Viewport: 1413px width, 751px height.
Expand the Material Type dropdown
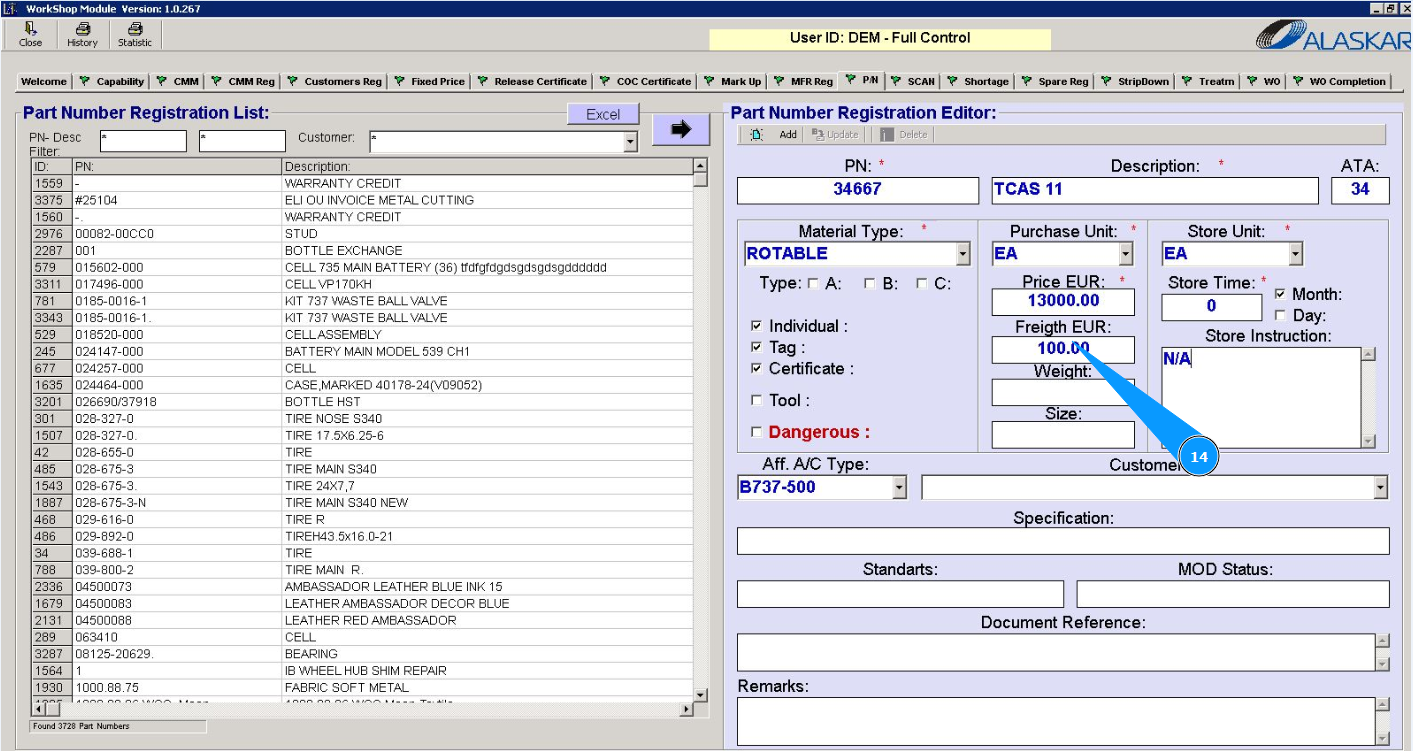pyautogui.click(x=962, y=254)
